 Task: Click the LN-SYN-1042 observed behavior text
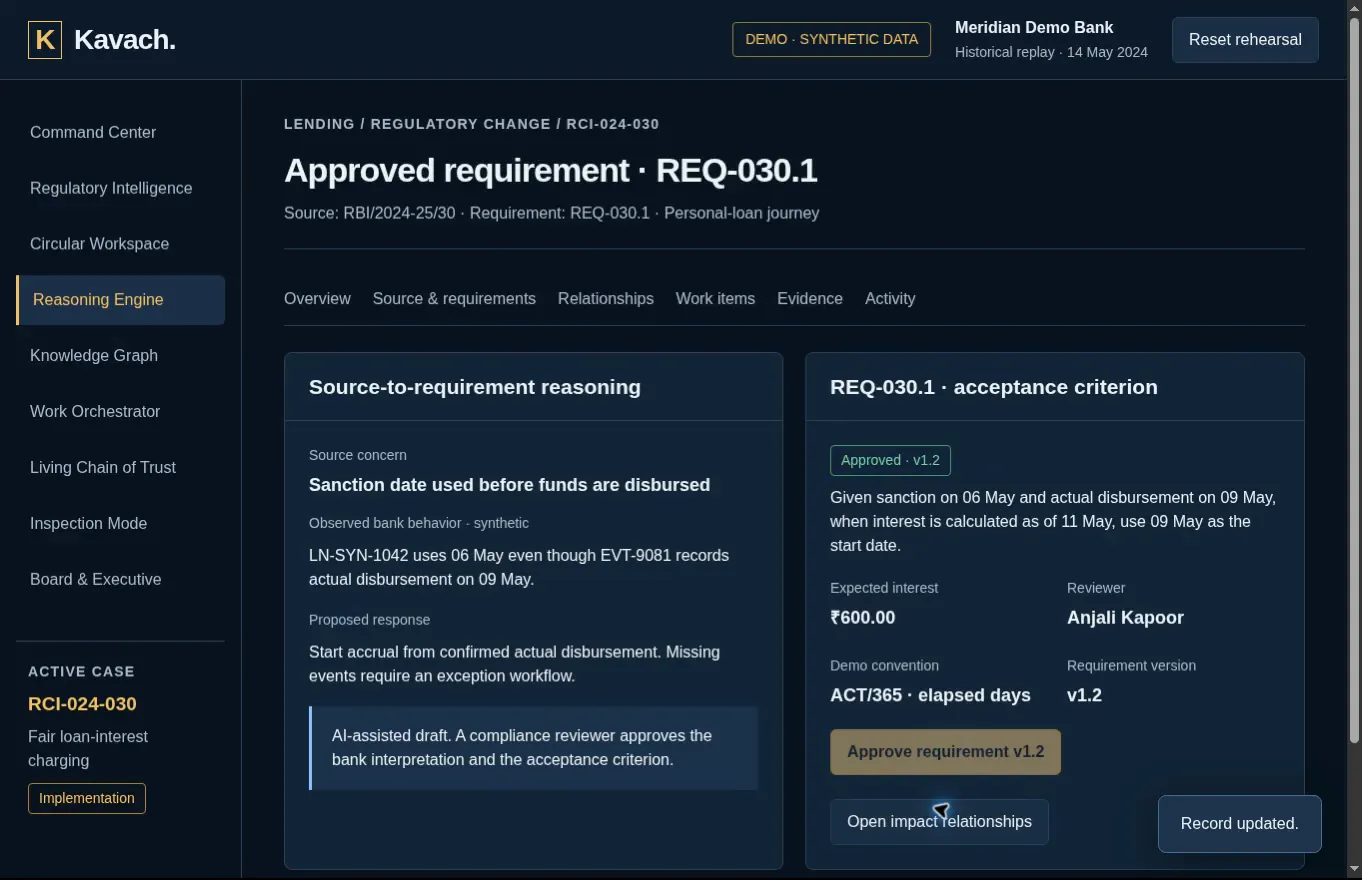(519, 567)
